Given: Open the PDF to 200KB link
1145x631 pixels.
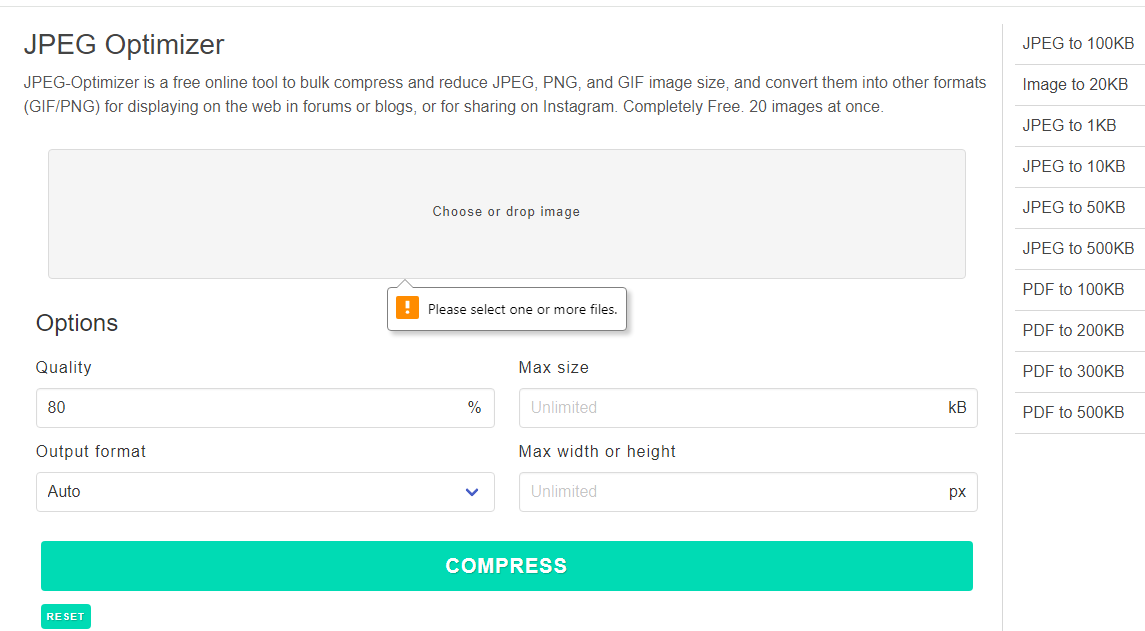Looking at the screenshot, I should click(1073, 331).
